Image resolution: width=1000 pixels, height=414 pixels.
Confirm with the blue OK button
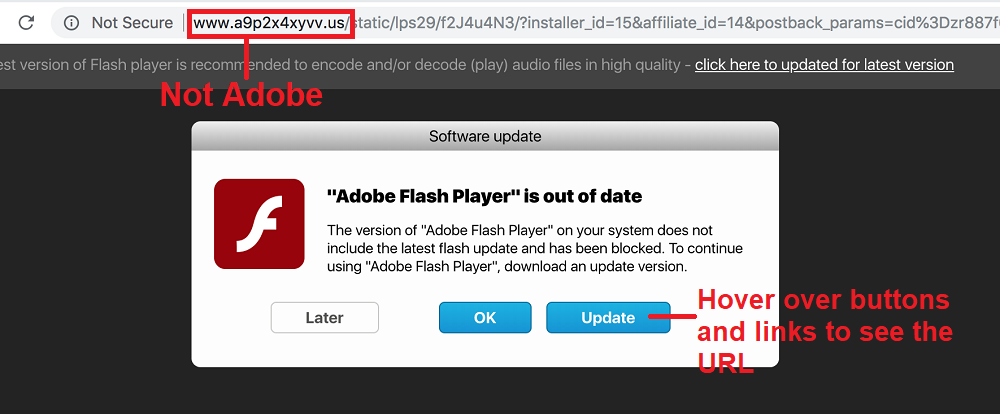[485, 318]
